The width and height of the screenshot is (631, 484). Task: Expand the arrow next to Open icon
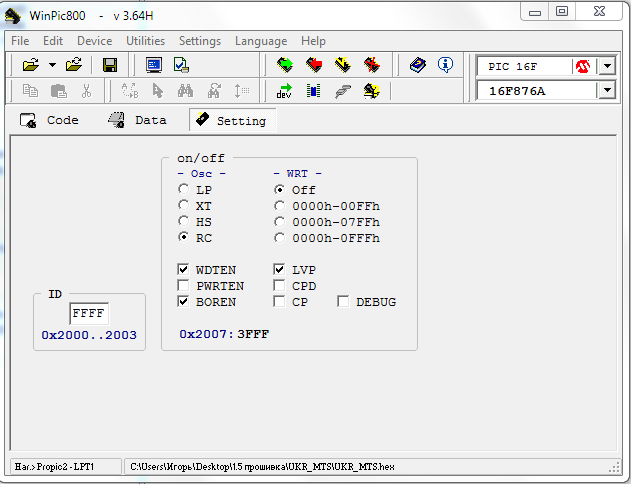click(51, 65)
